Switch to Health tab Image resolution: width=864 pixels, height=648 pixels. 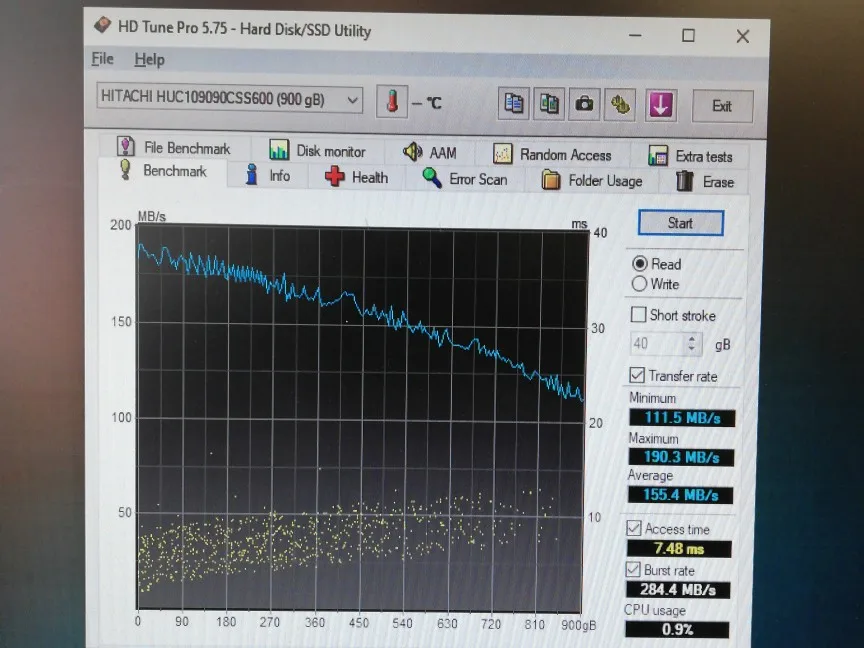(x=357, y=177)
